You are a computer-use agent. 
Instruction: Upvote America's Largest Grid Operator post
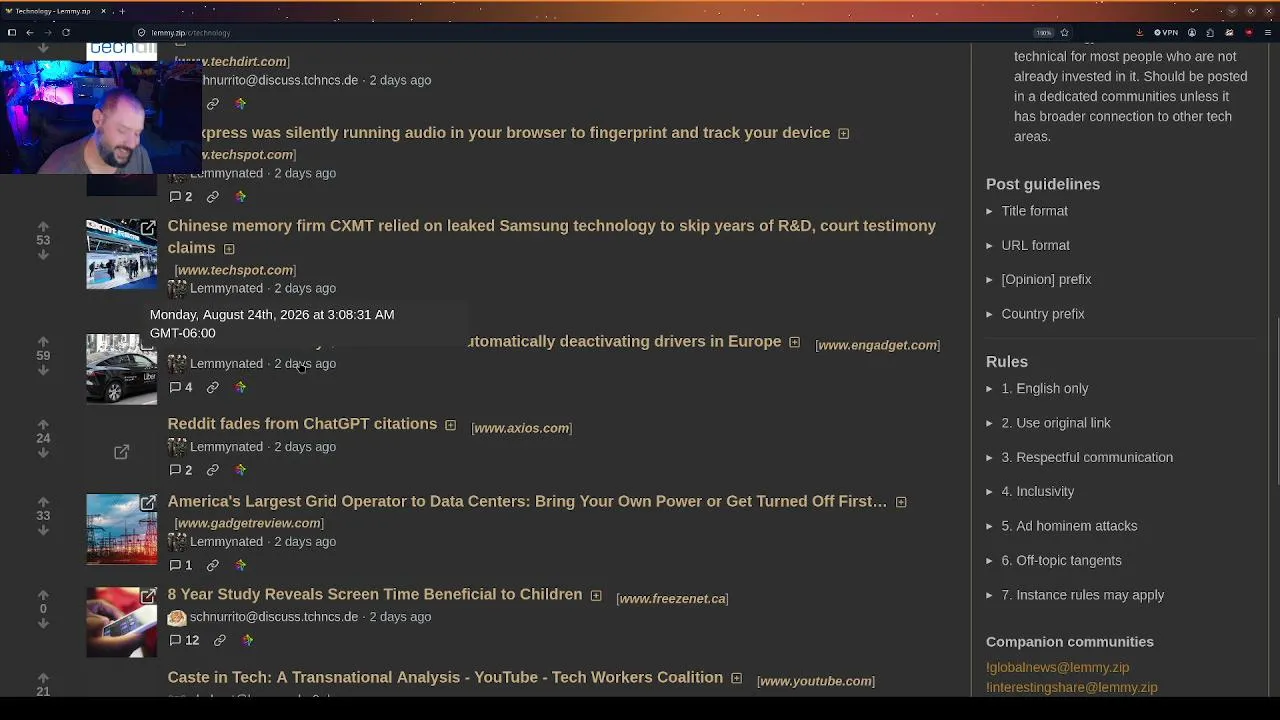43,502
